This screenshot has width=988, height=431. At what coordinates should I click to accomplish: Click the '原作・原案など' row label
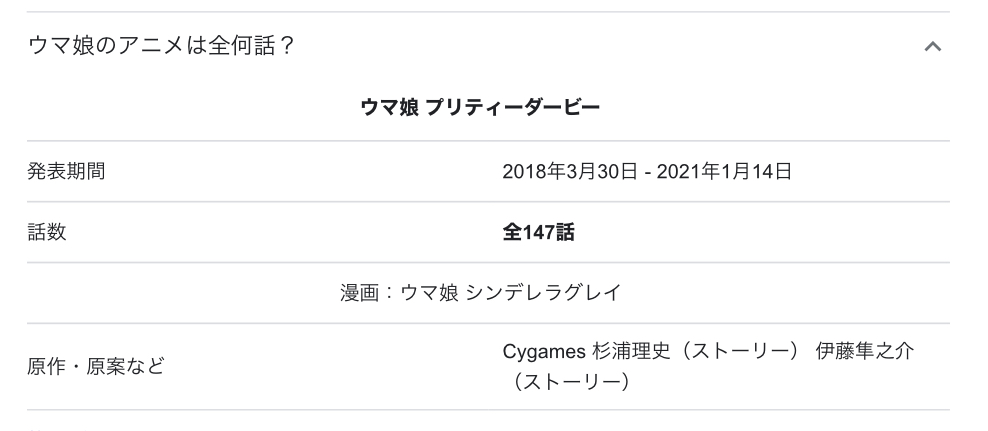(x=96, y=367)
